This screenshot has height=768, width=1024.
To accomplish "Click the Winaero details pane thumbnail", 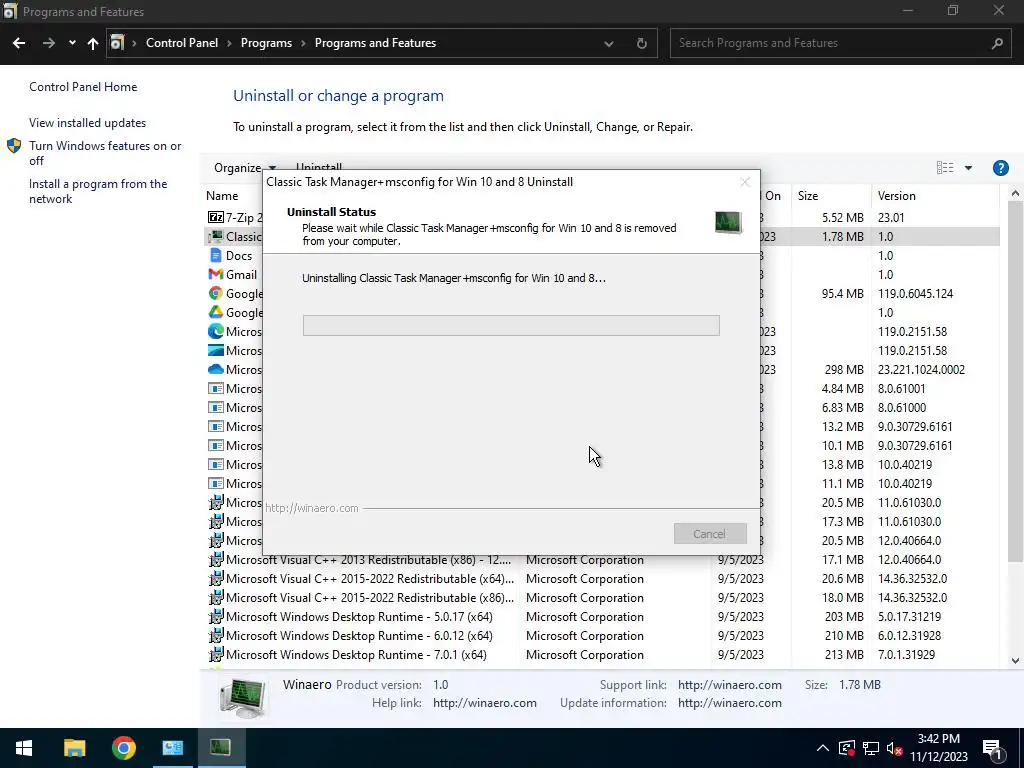I will 242,697.
